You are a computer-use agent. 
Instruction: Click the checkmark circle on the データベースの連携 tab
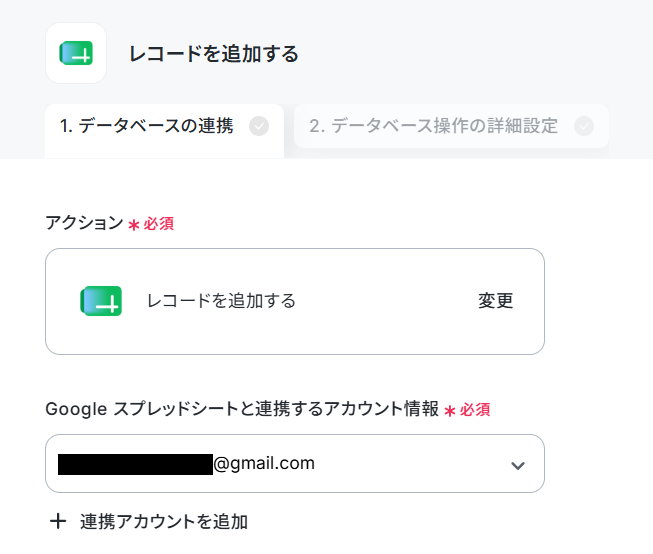coord(259,126)
